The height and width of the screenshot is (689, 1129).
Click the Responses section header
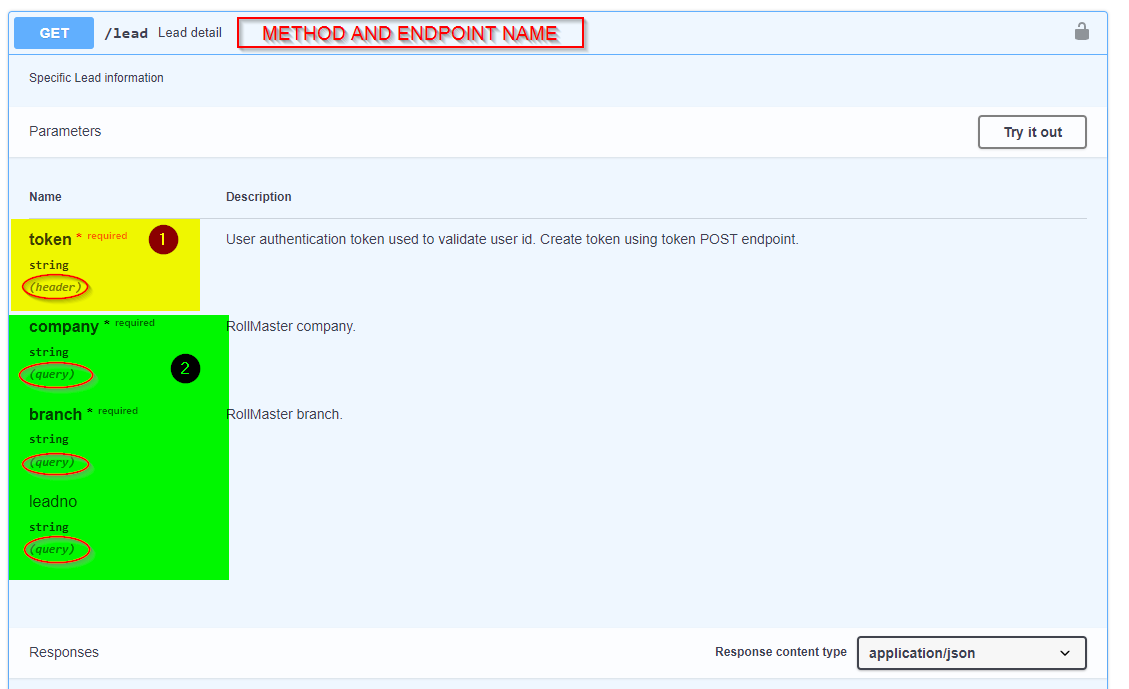(x=63, y=652)
